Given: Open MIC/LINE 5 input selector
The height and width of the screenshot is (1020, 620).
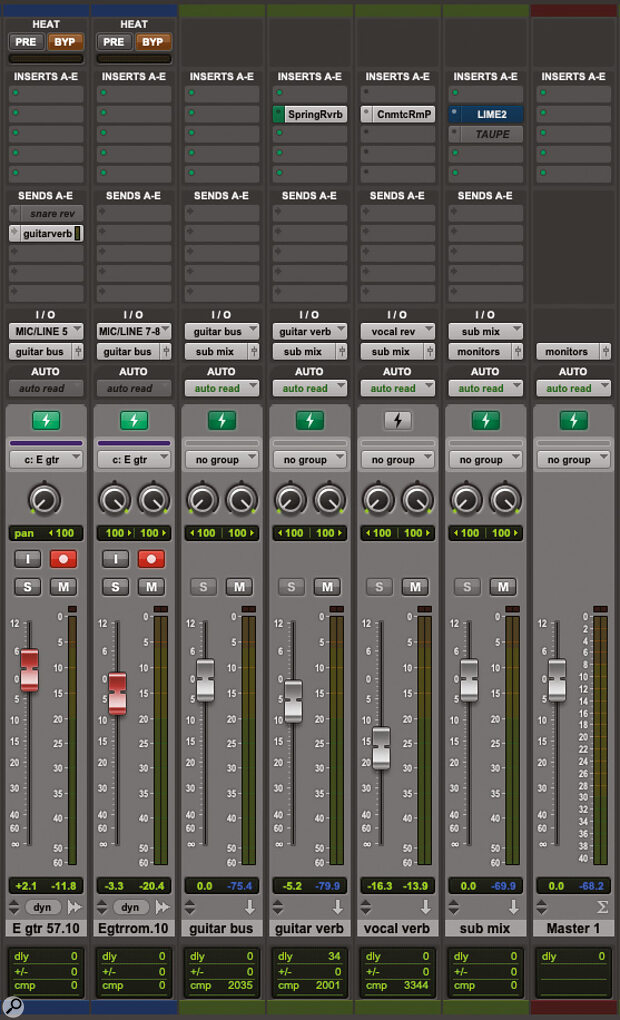Looking at the screenshot, I should pos(46,331).
